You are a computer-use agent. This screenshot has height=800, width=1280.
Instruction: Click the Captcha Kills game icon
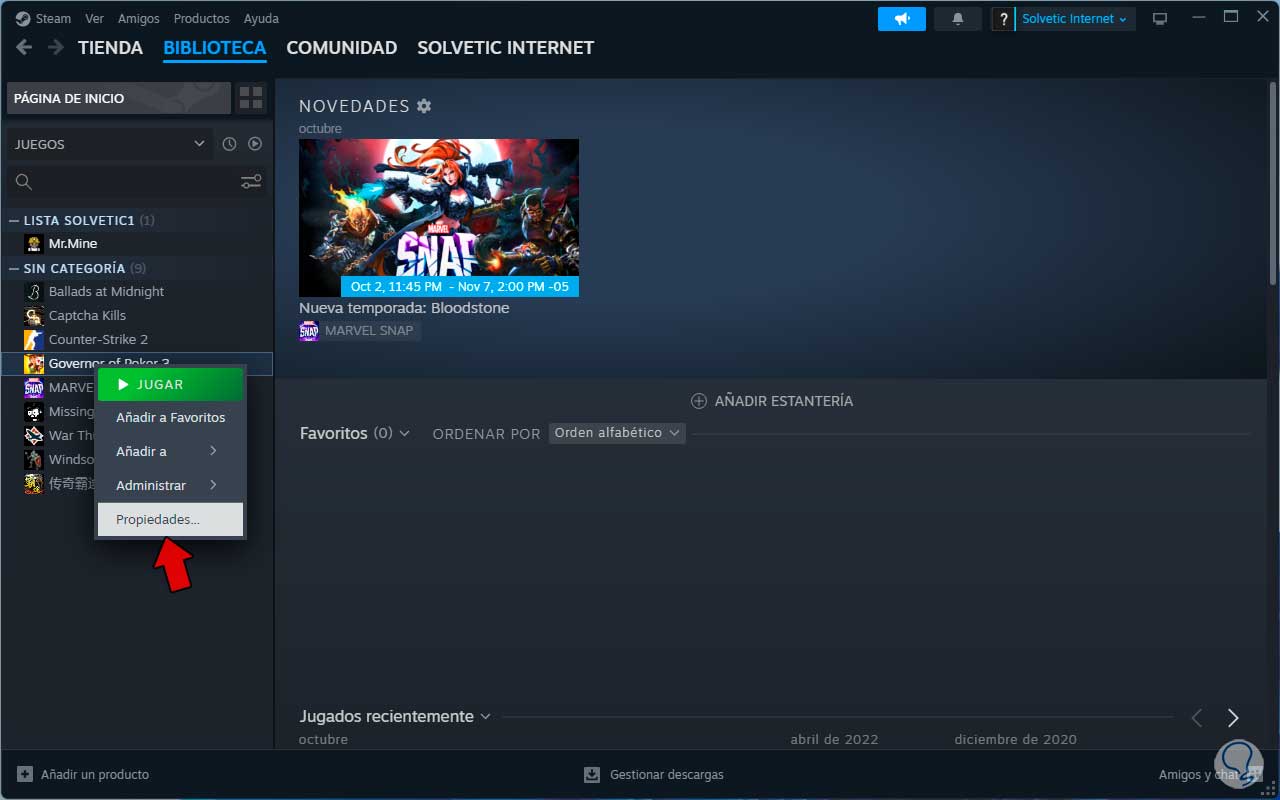point(34,315)
